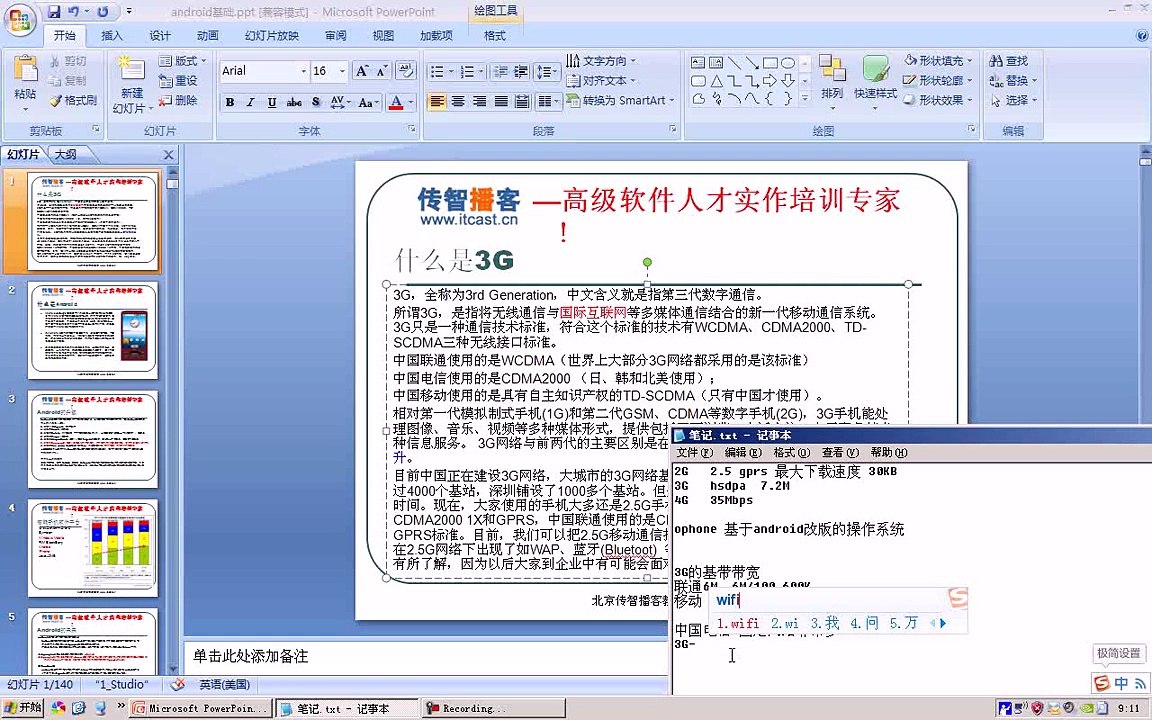Screen dimensions: 1152x720
Task: Toggle Underline formatting
Action: 272,102
